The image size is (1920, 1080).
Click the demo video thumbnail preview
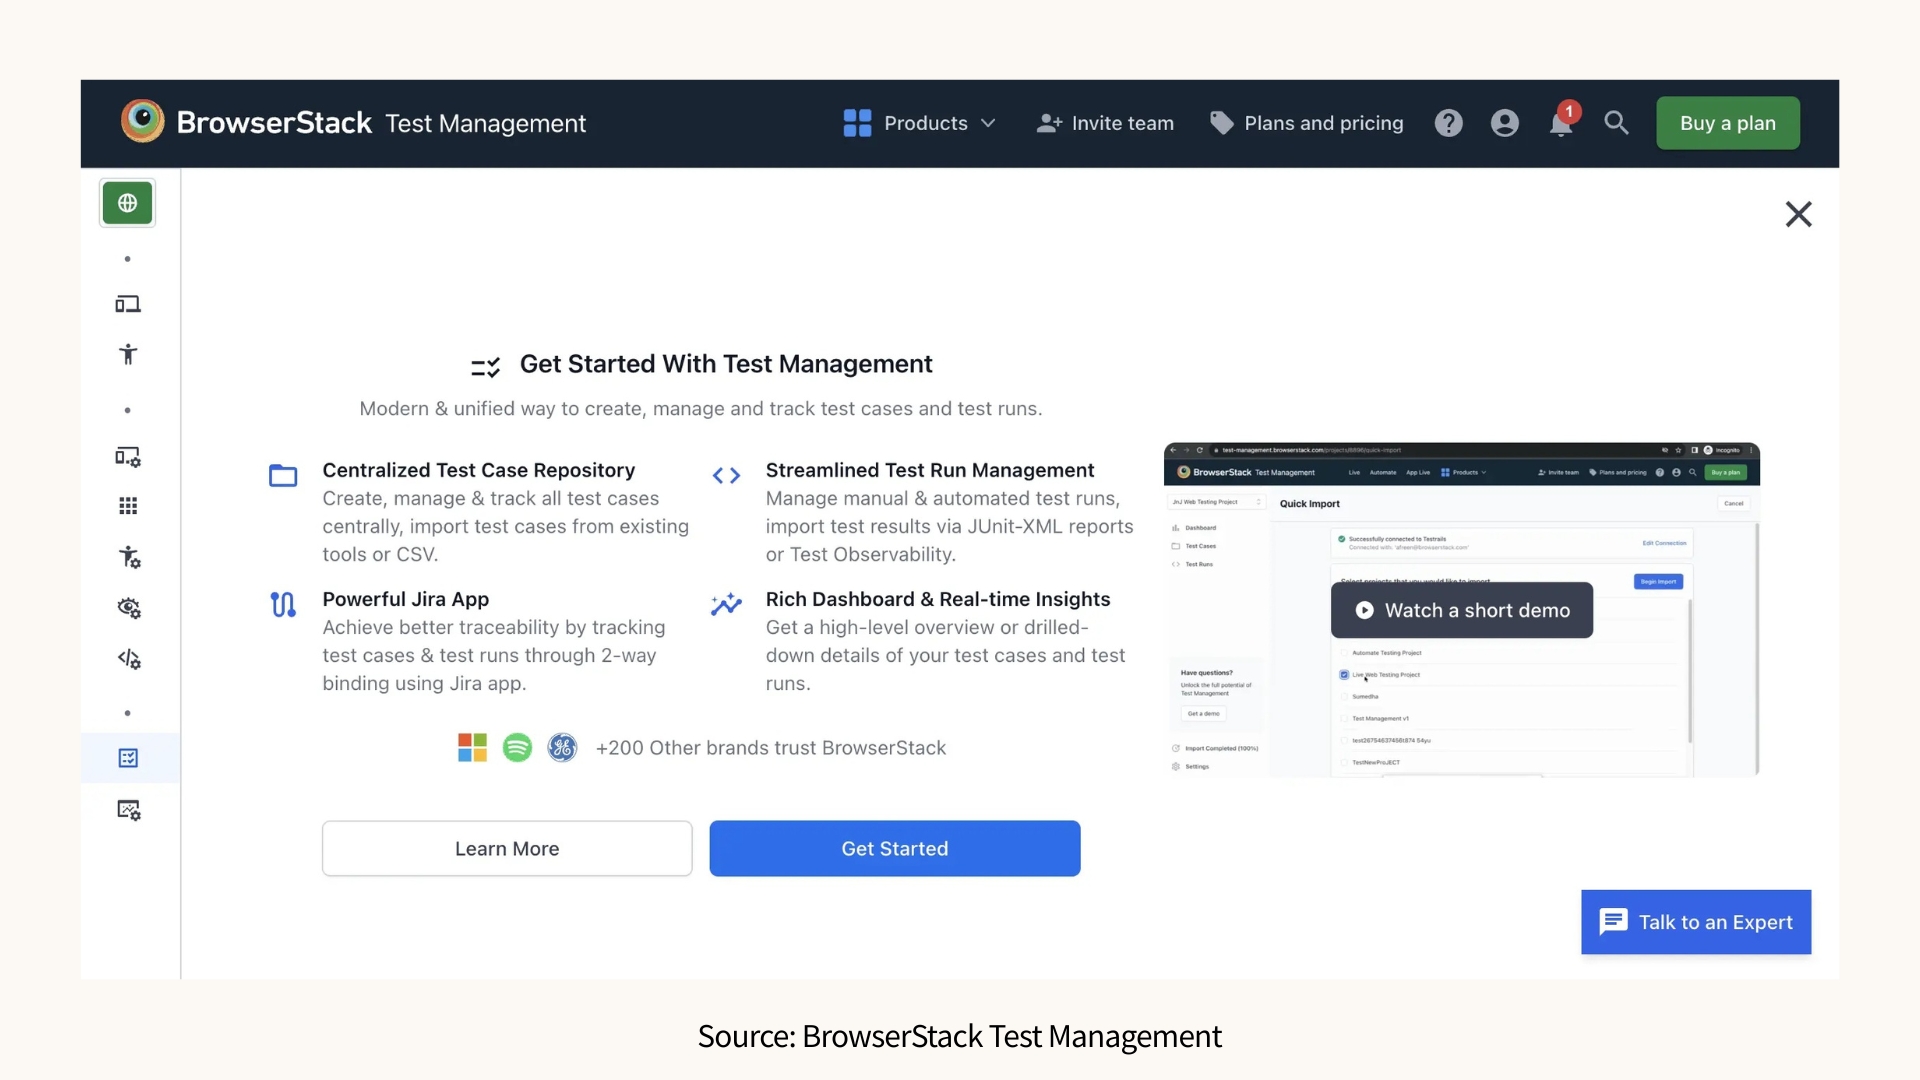point(1461,610)
